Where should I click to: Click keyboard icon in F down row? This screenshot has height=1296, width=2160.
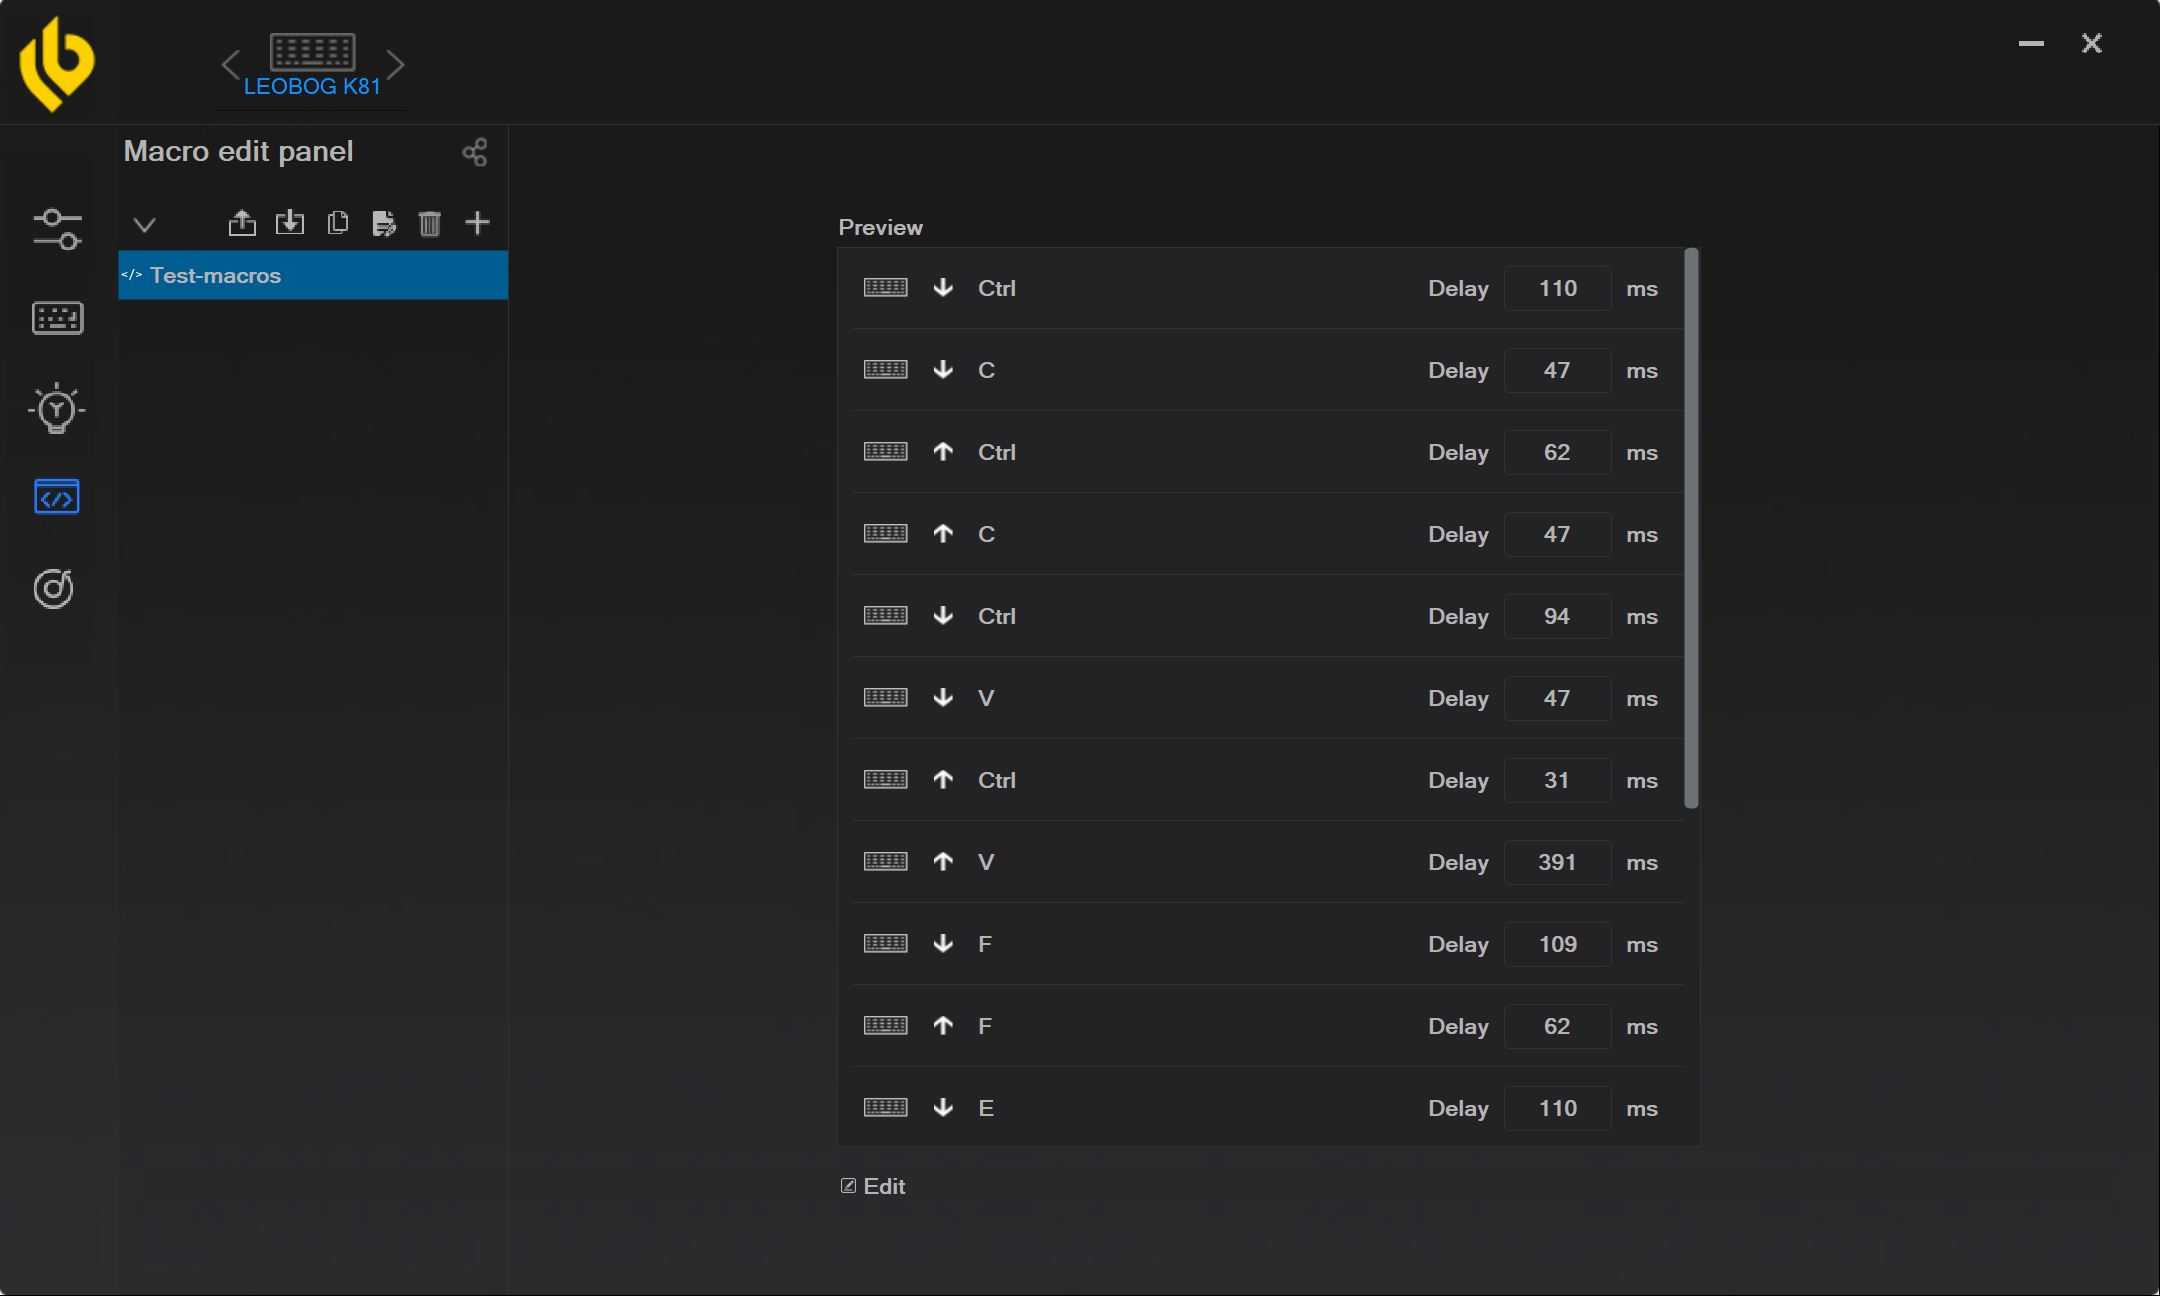[x=885, y=944]
